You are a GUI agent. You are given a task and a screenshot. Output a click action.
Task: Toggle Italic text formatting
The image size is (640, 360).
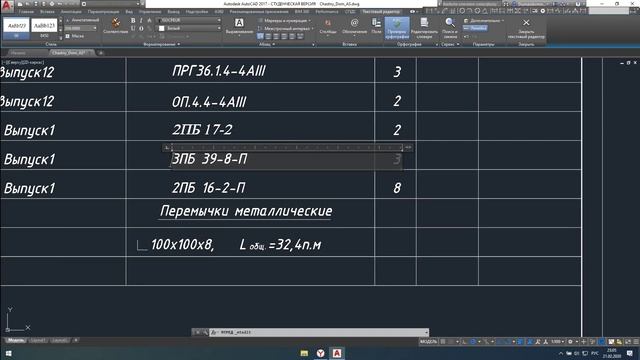click(141, 20)
